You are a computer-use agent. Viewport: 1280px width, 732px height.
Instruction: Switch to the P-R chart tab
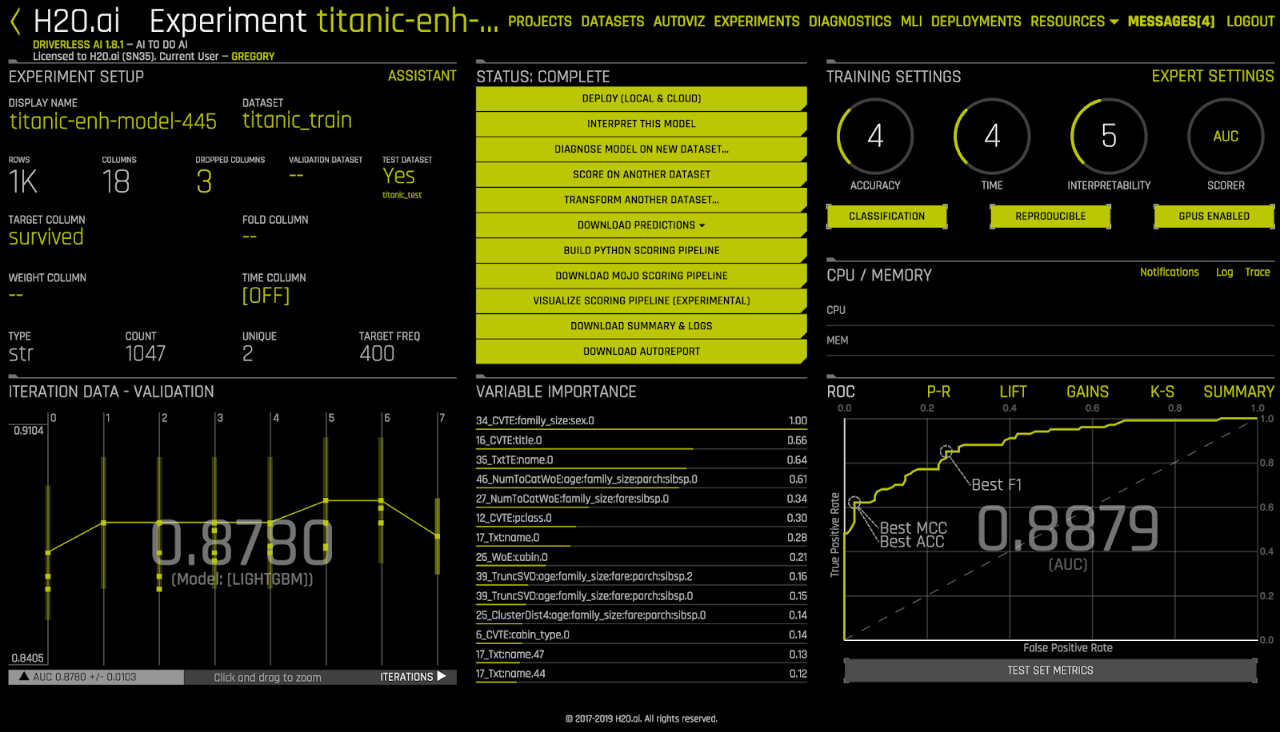938,392
